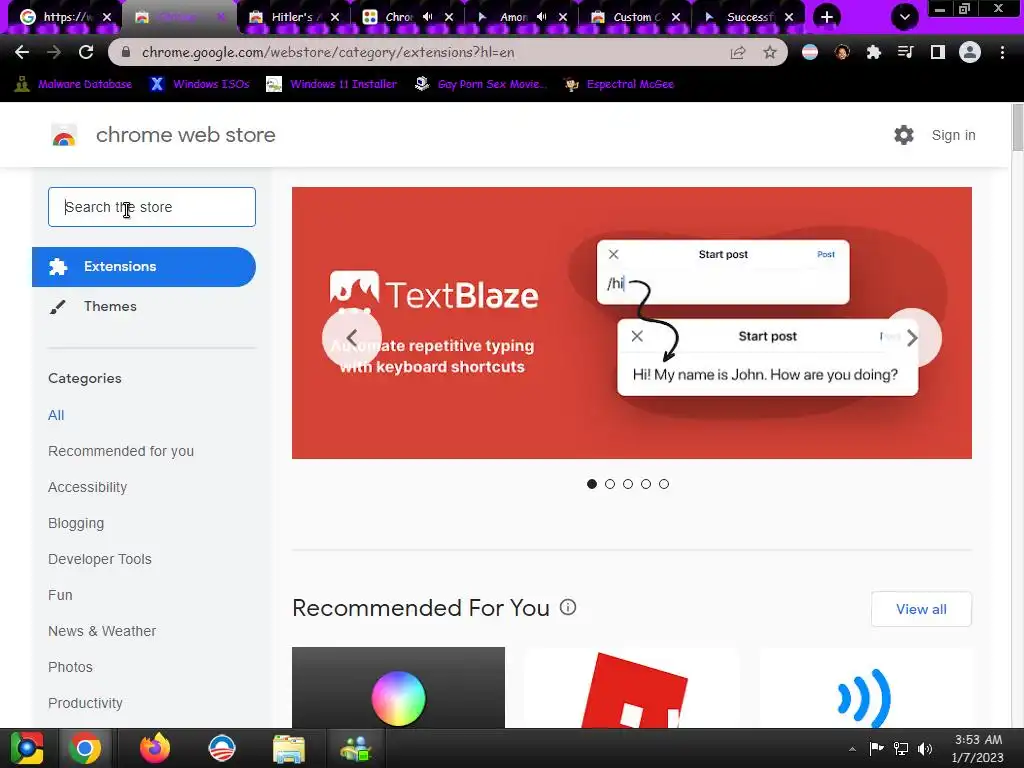Select the third carousel dot

pos(628,484)
